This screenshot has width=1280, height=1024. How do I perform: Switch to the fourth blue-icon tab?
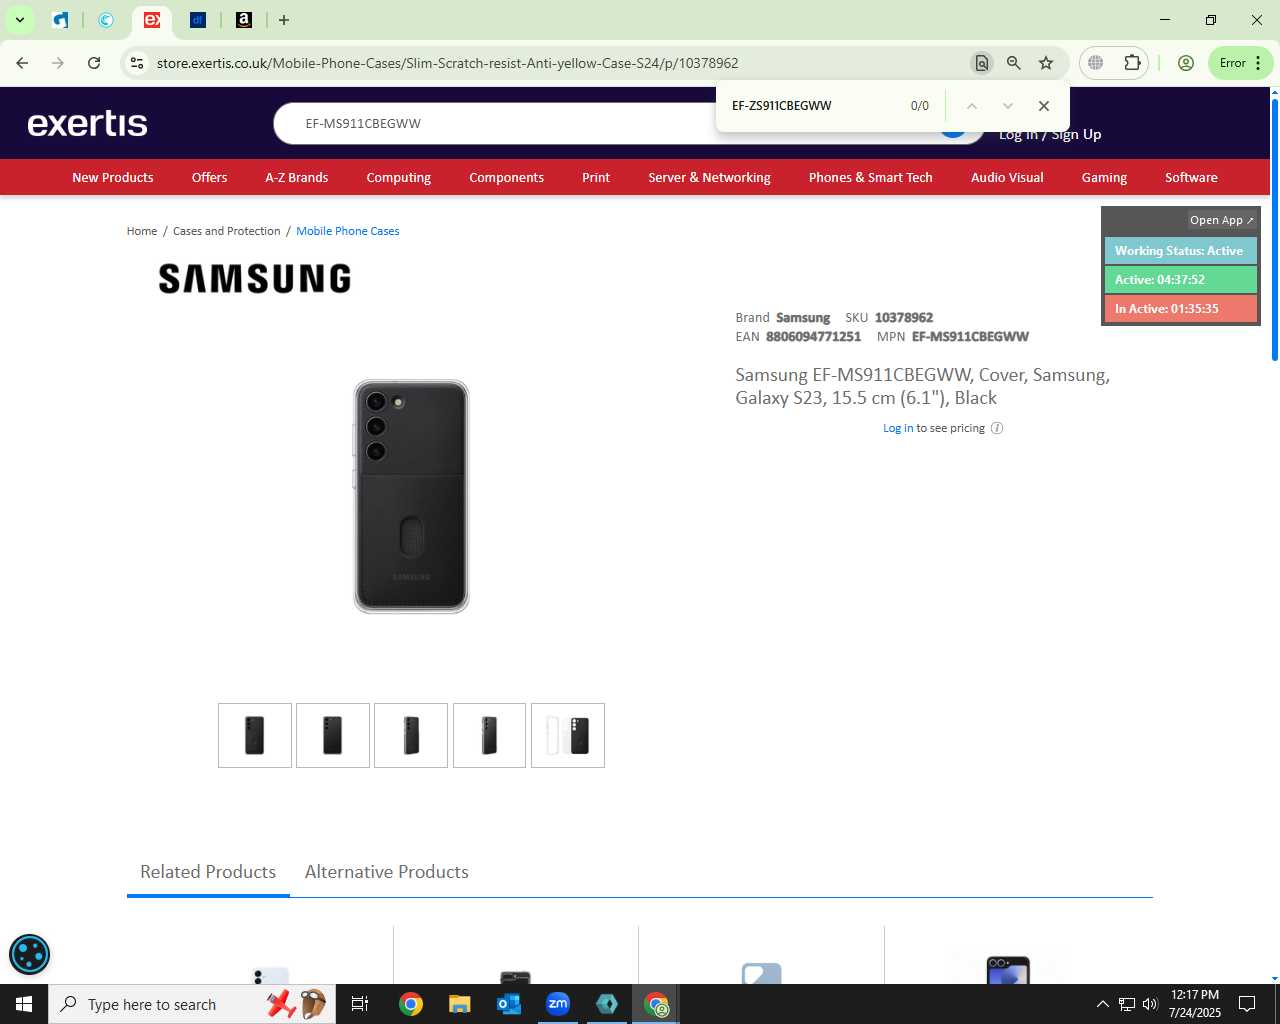coord(198,20)
